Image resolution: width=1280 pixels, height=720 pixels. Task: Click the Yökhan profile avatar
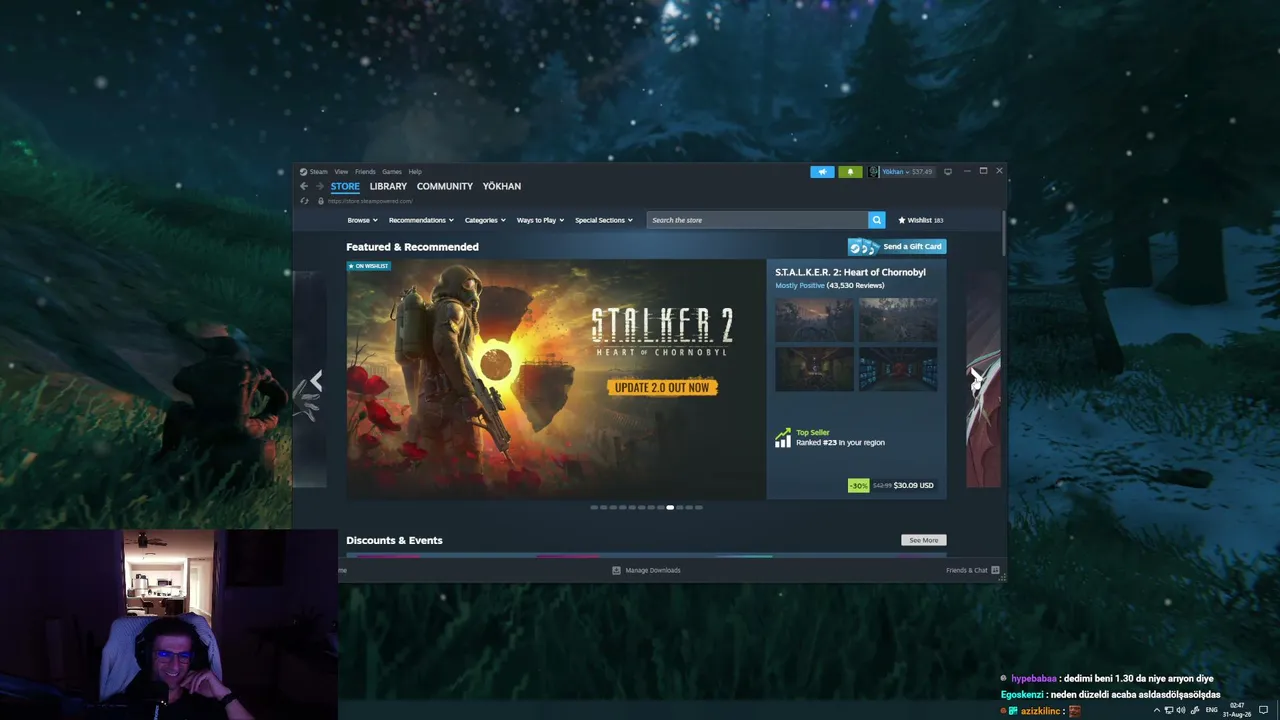click(873, 172)
